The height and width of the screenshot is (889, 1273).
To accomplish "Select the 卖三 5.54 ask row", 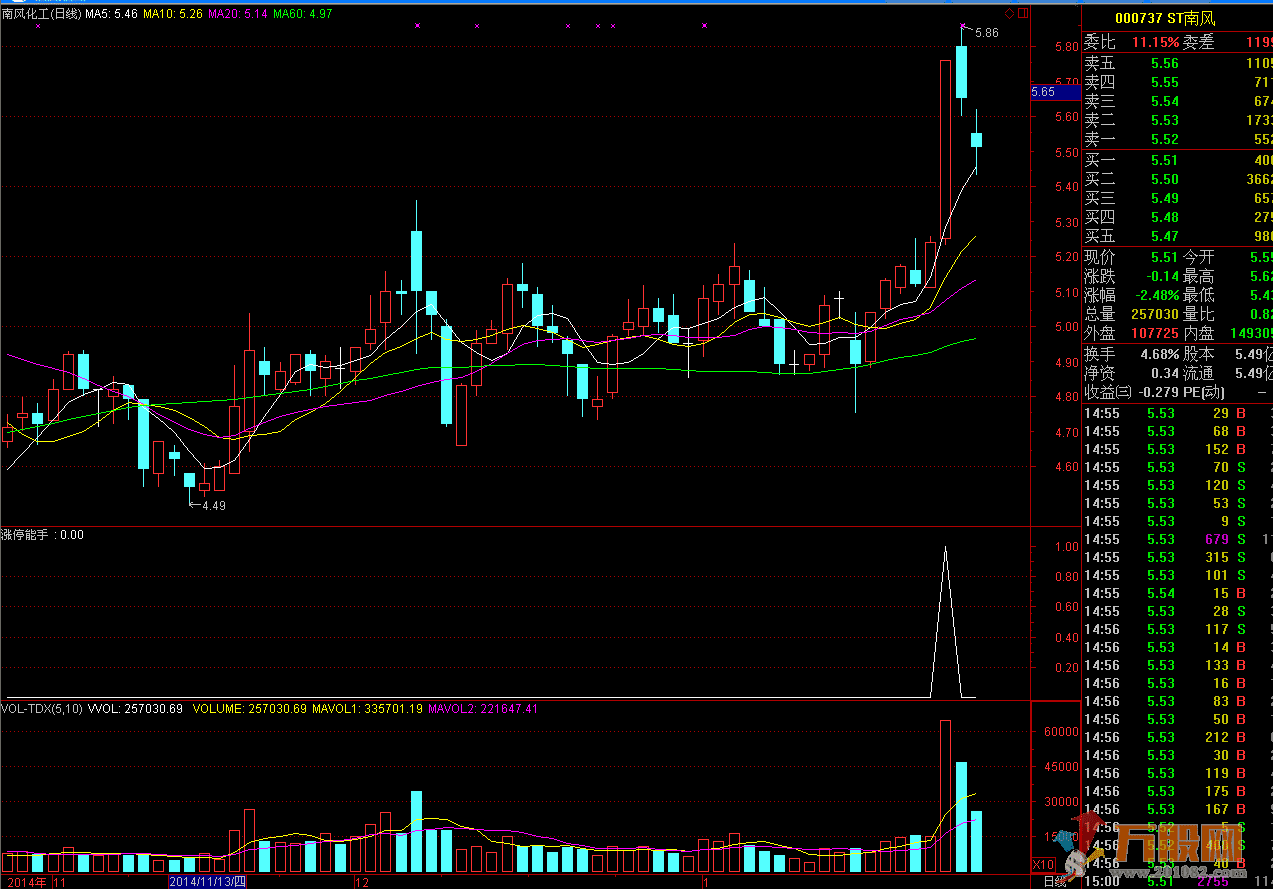I will point(1178,101).
